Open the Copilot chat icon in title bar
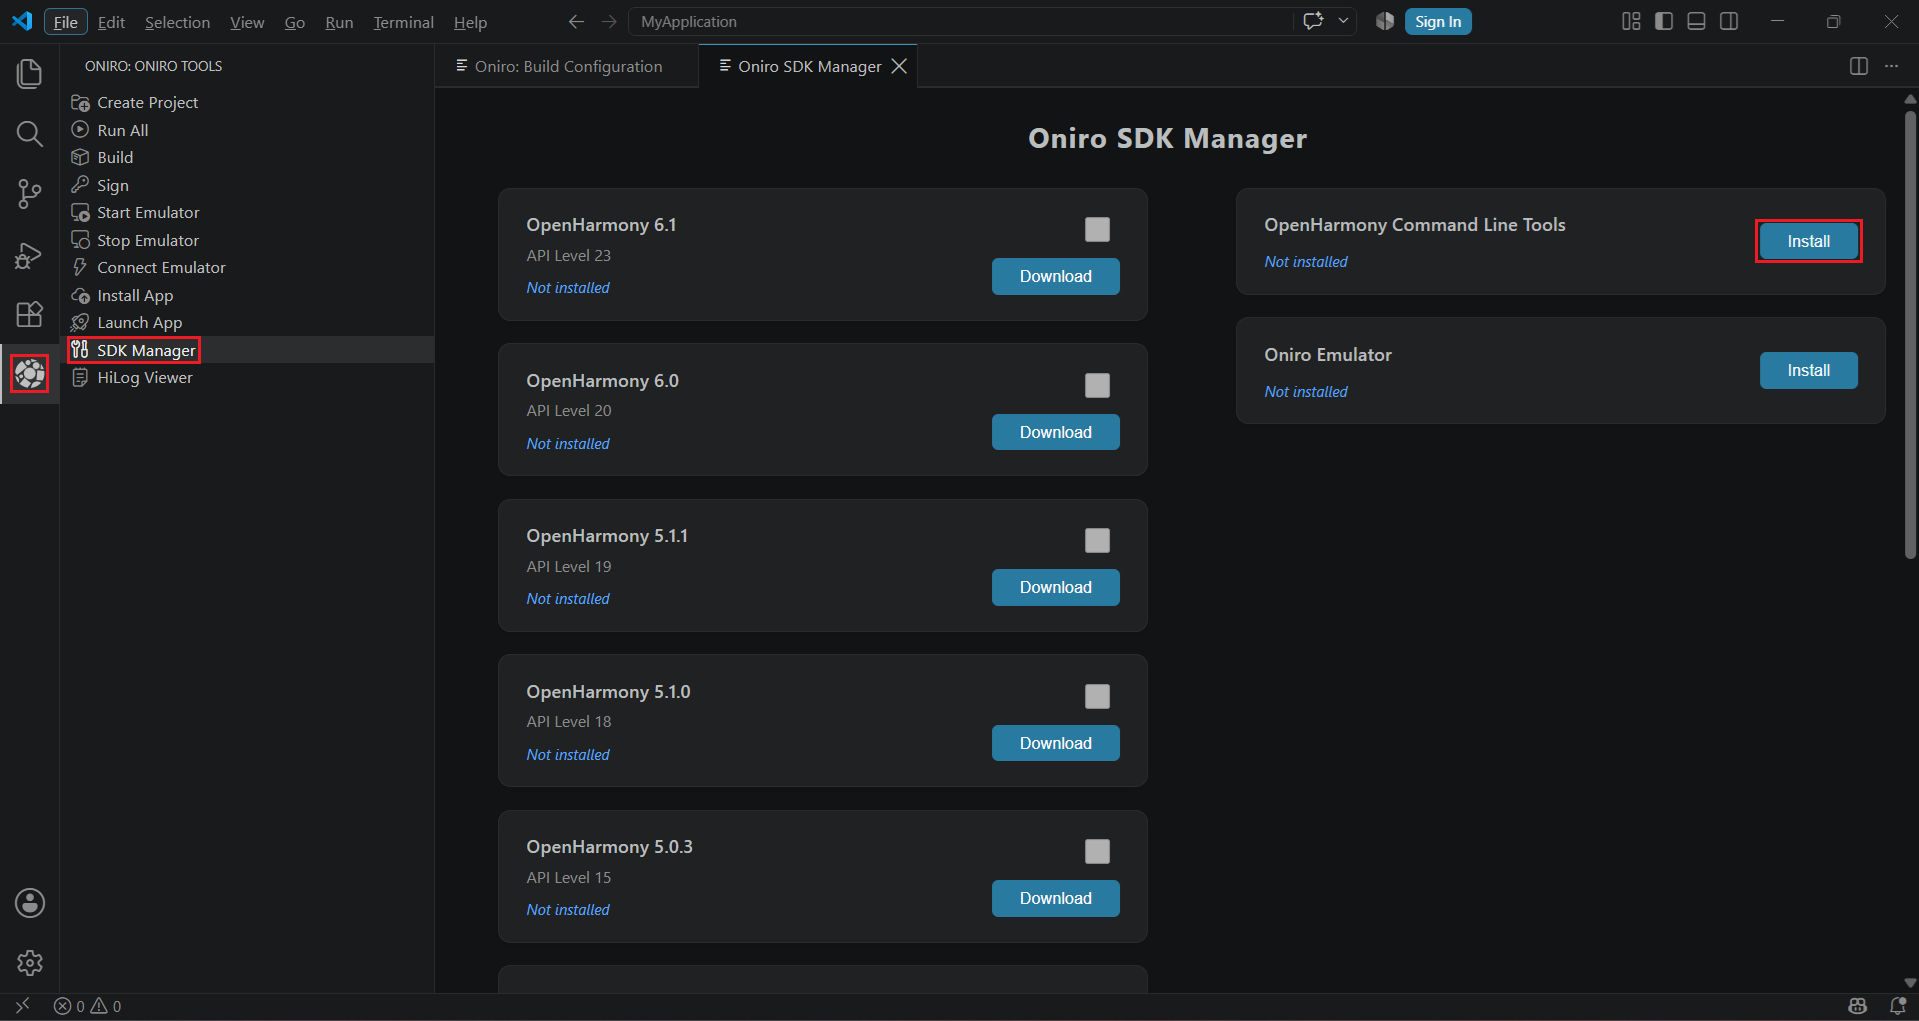This screenshot has width=1919, height=1021. point(1313,21)
